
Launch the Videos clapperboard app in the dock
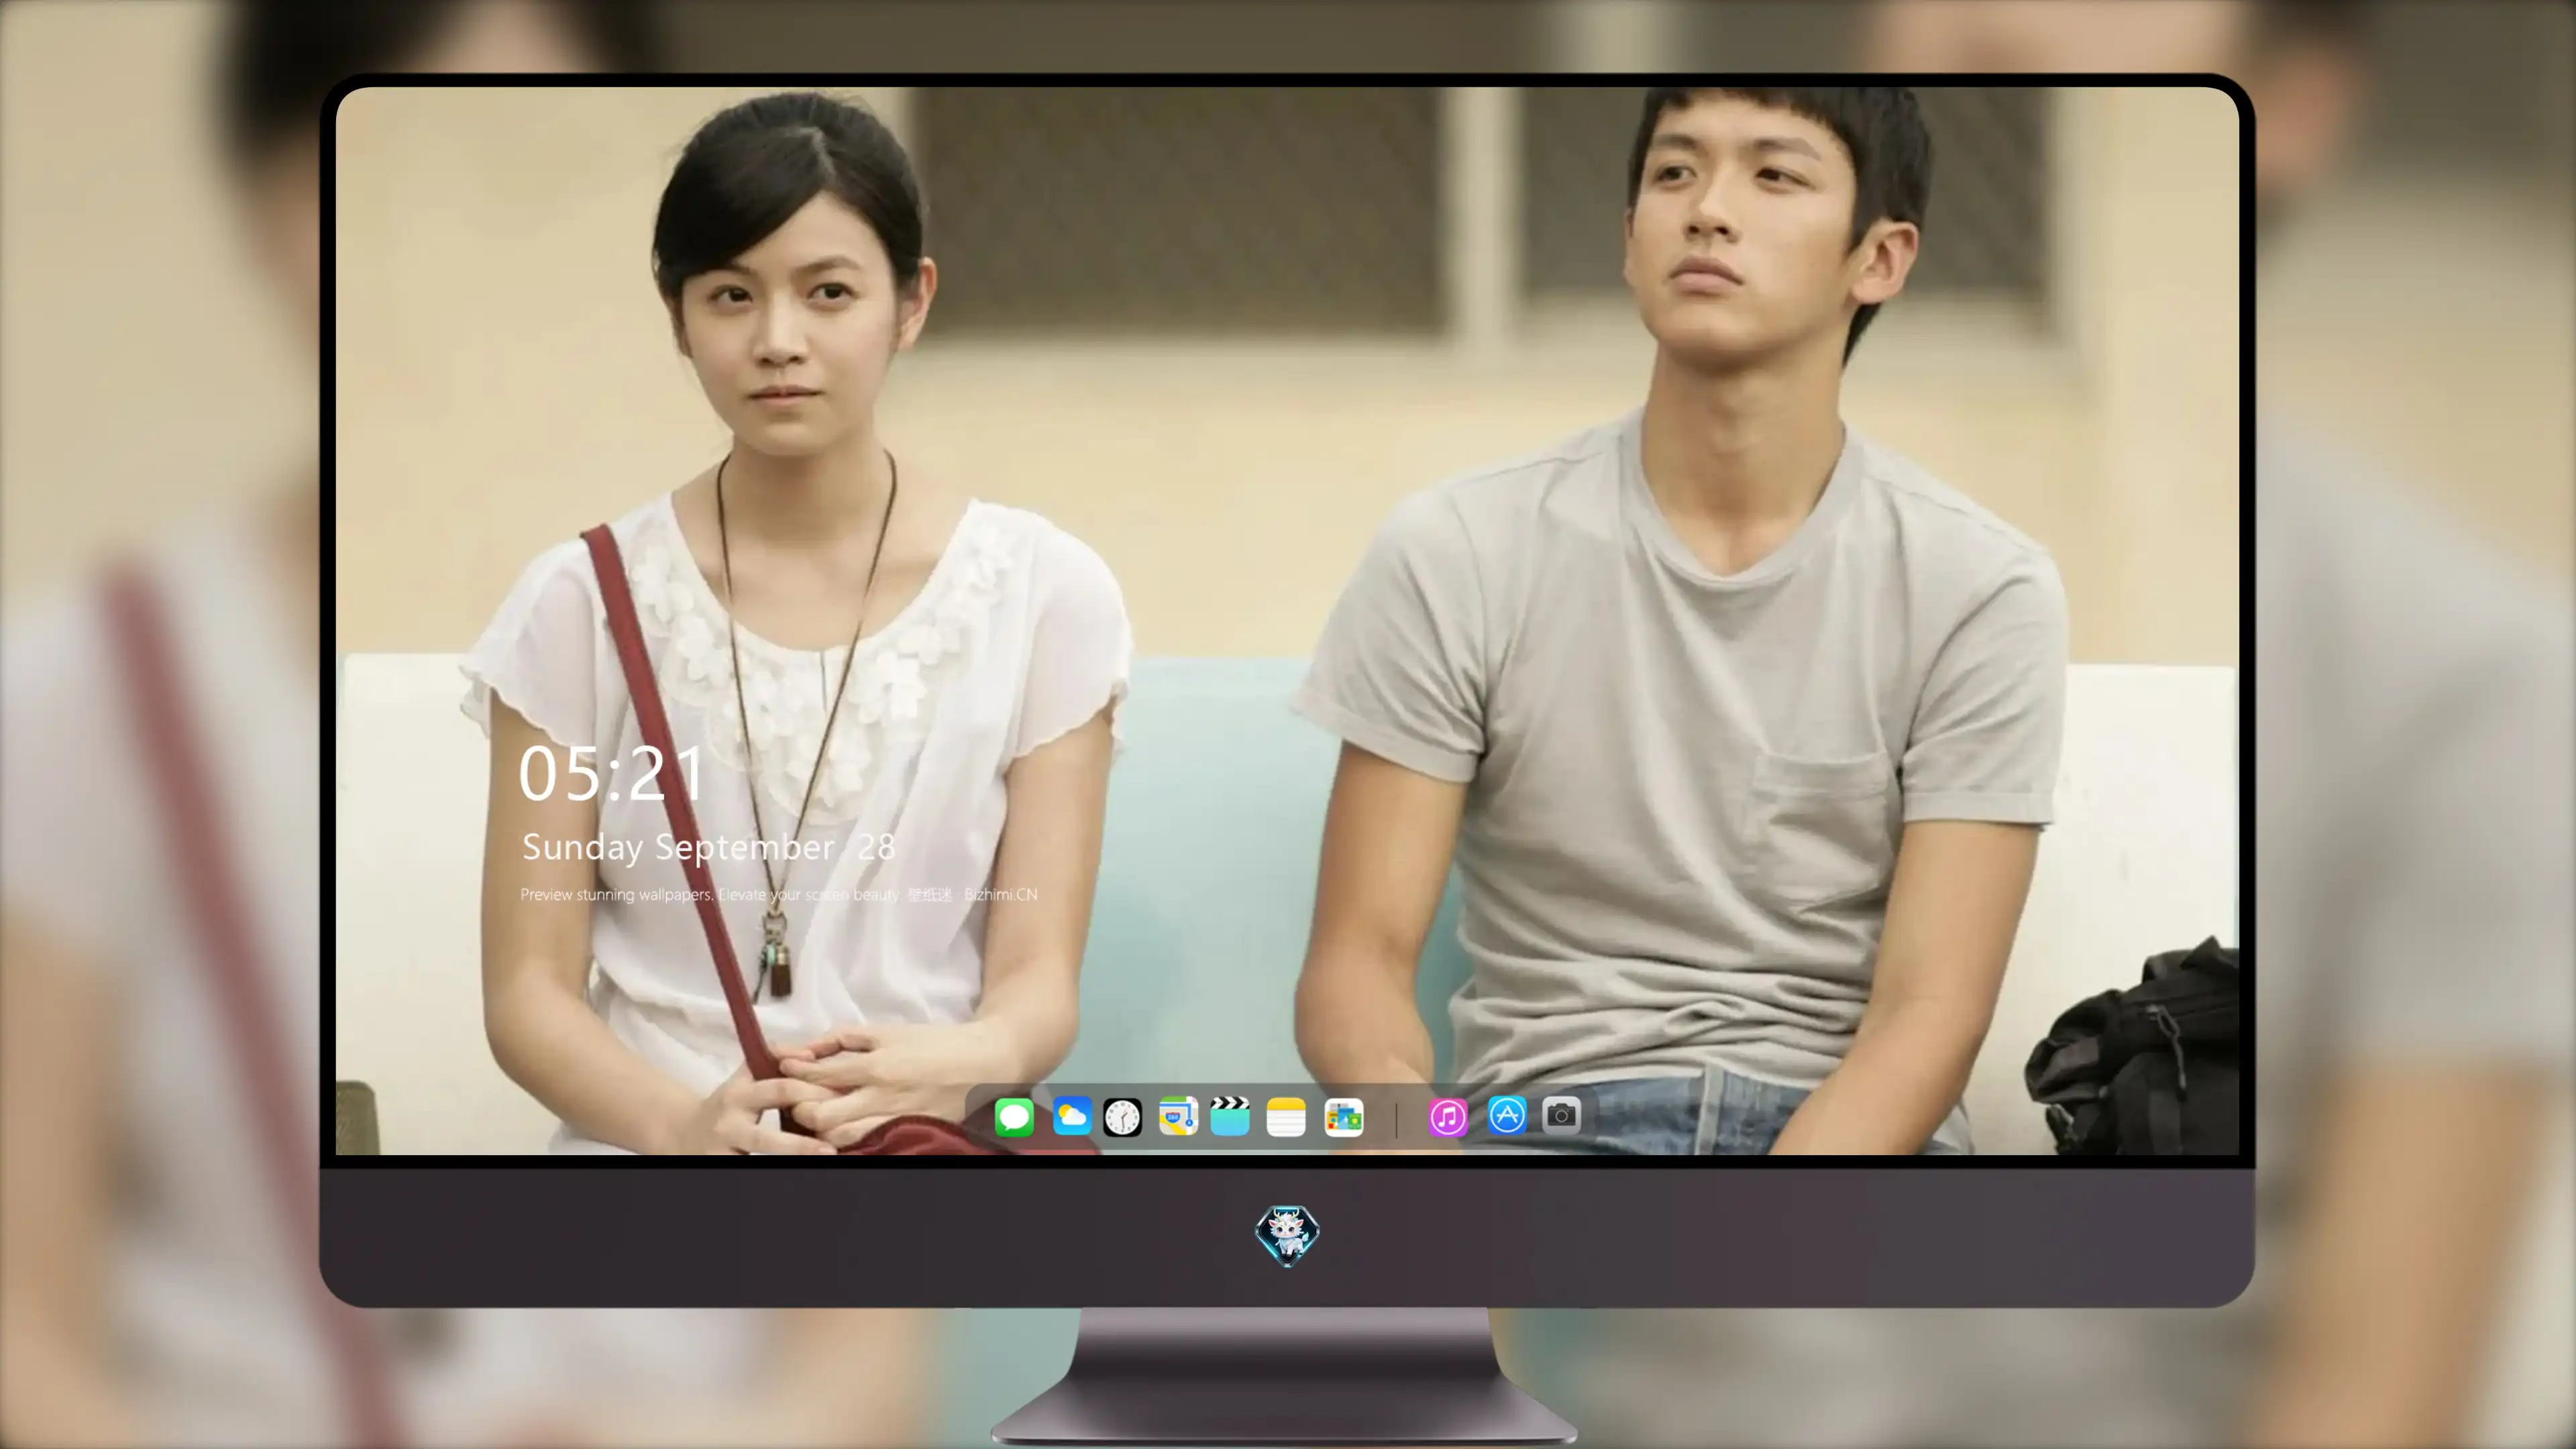(1230, 1116)
